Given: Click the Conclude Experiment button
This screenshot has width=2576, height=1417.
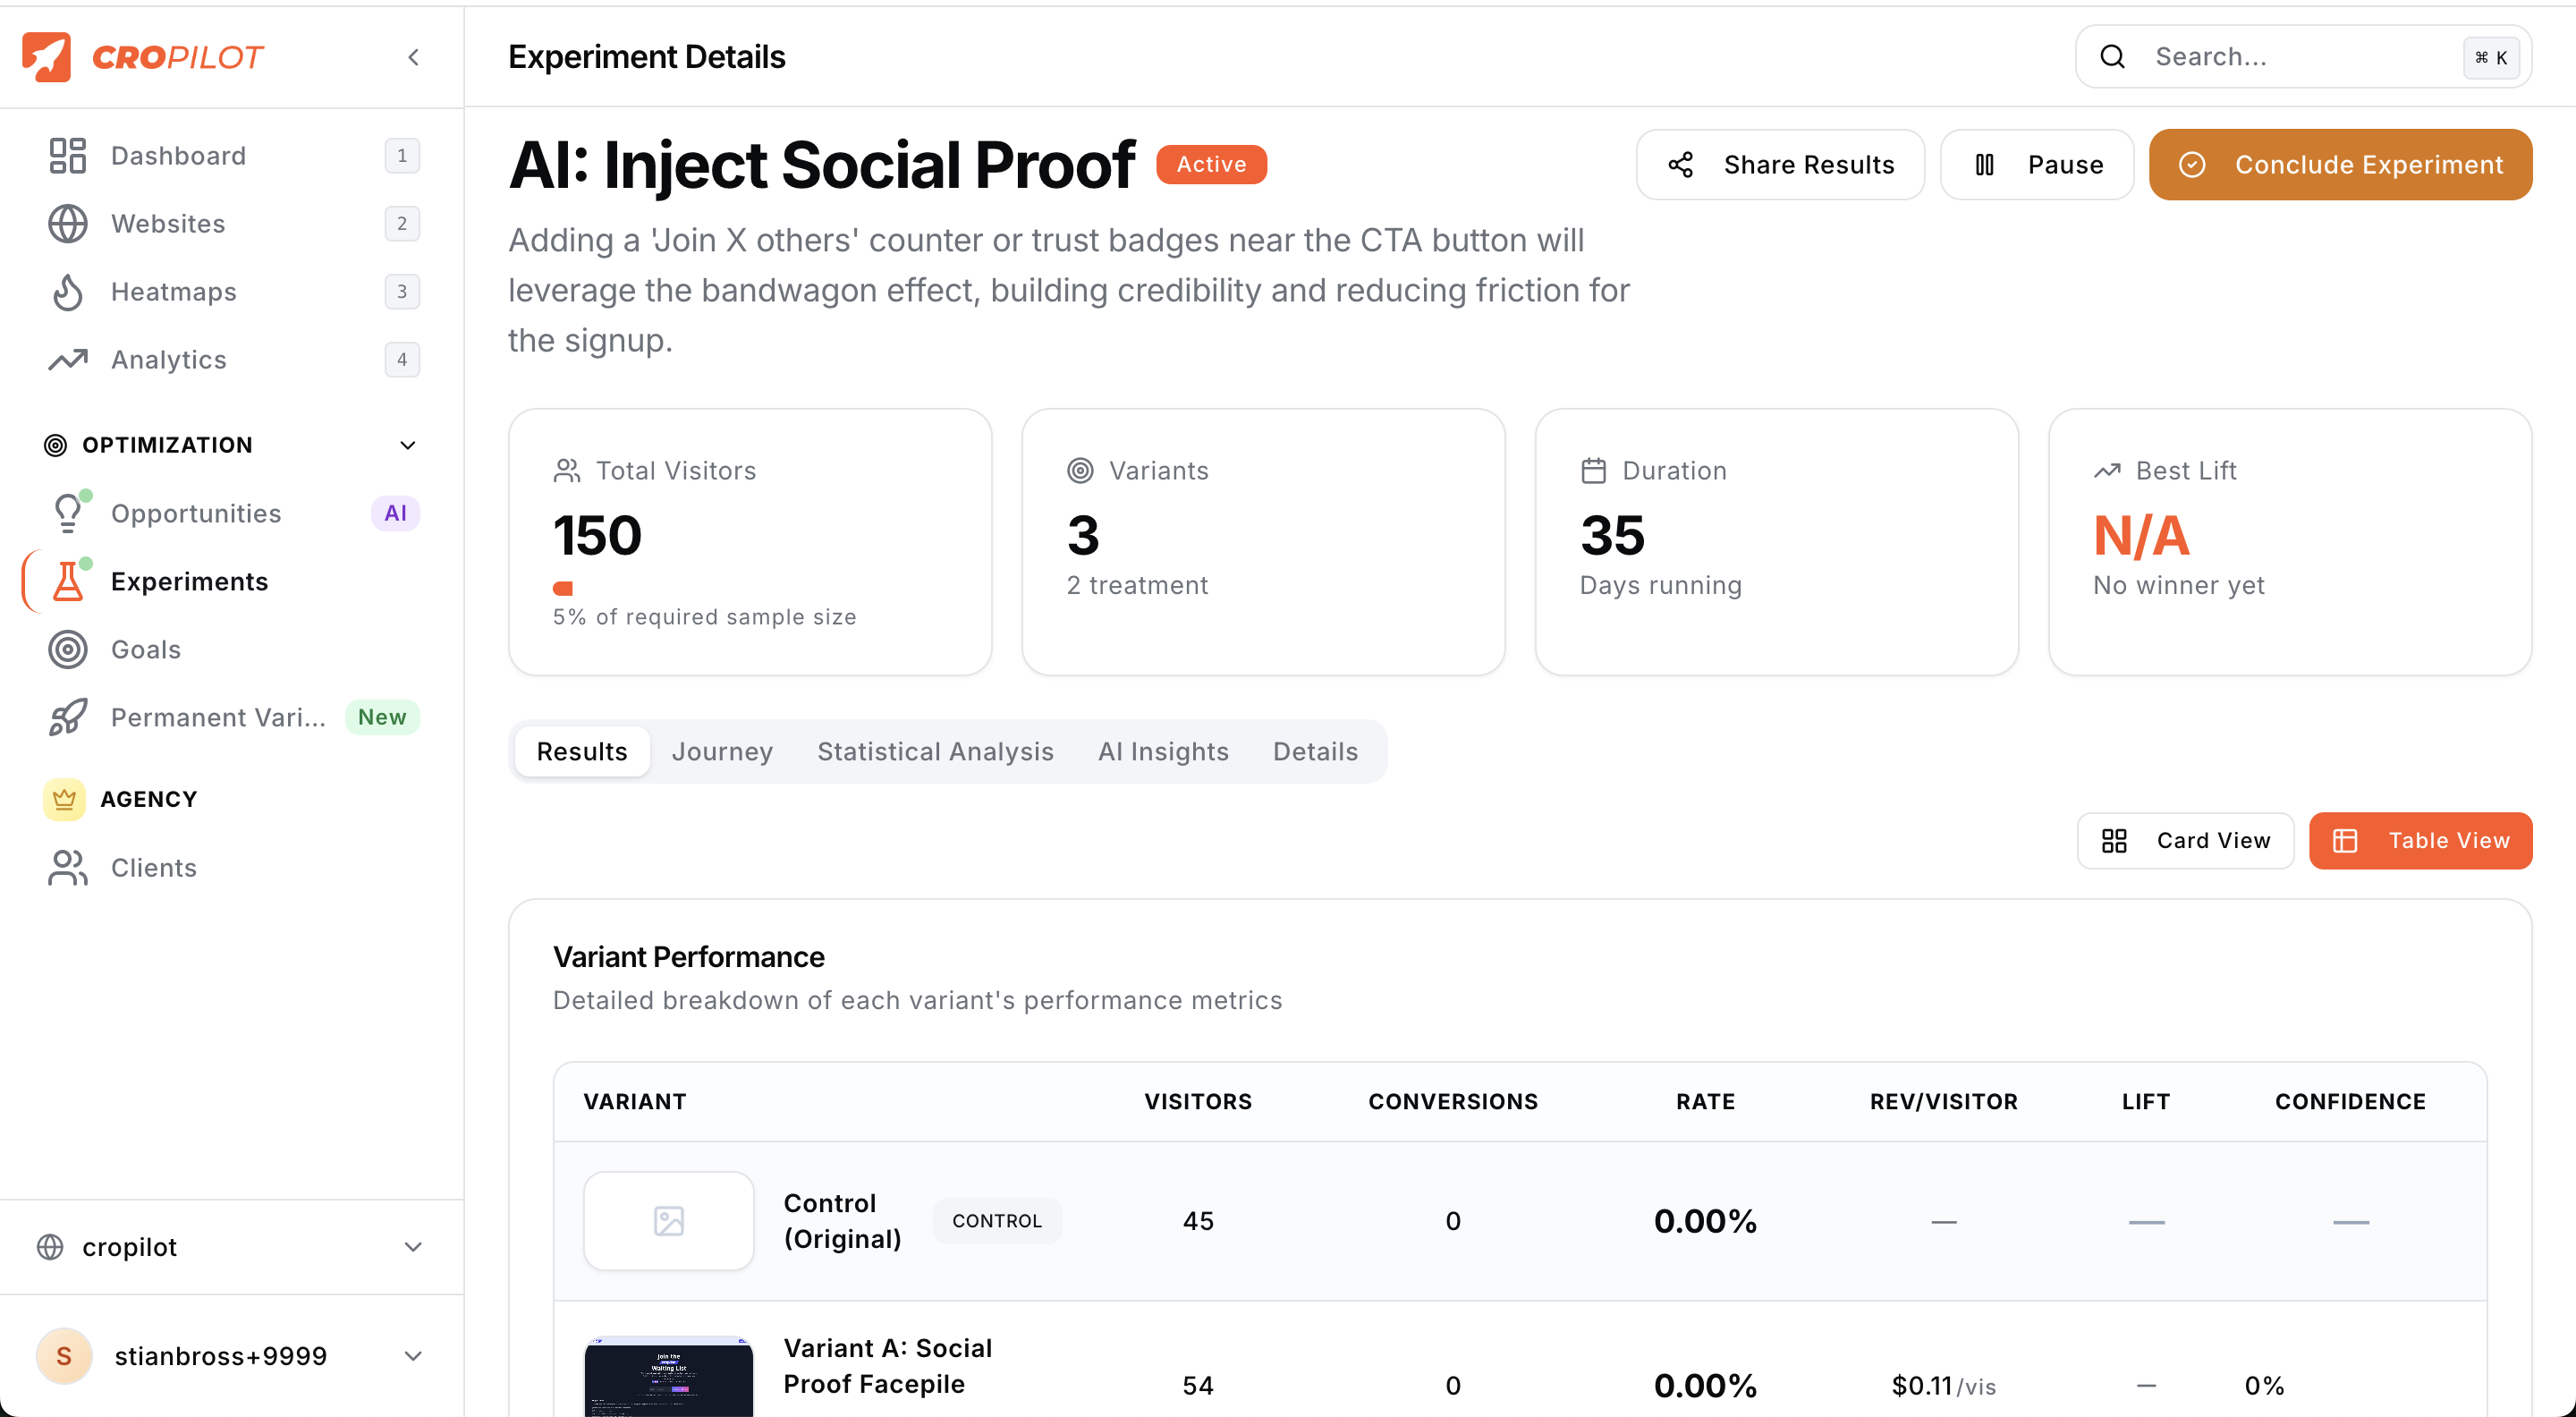Looking at the screenshot, I should 2340,164.
